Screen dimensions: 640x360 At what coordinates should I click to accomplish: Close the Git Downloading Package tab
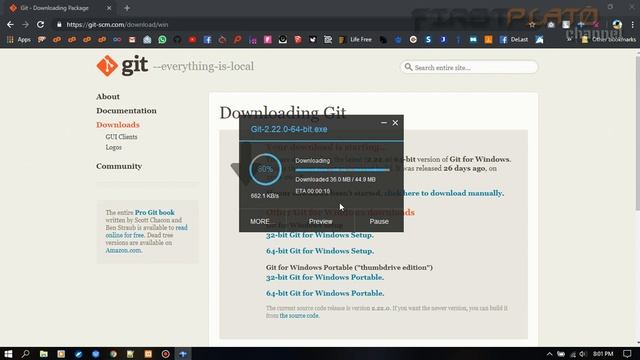click(x=109, y=8)
